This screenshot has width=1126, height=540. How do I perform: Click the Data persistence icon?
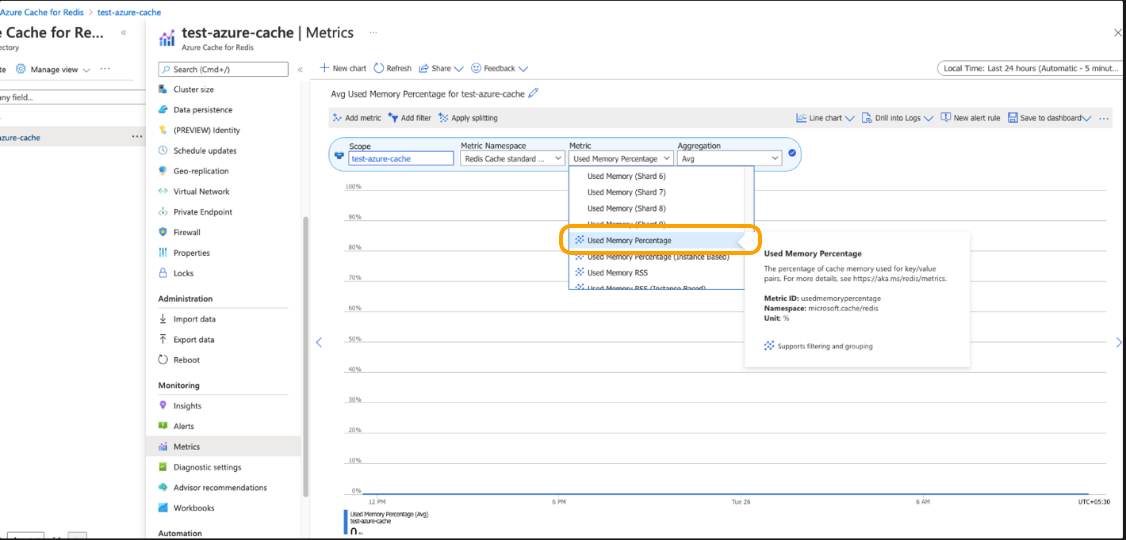point(162,110)
